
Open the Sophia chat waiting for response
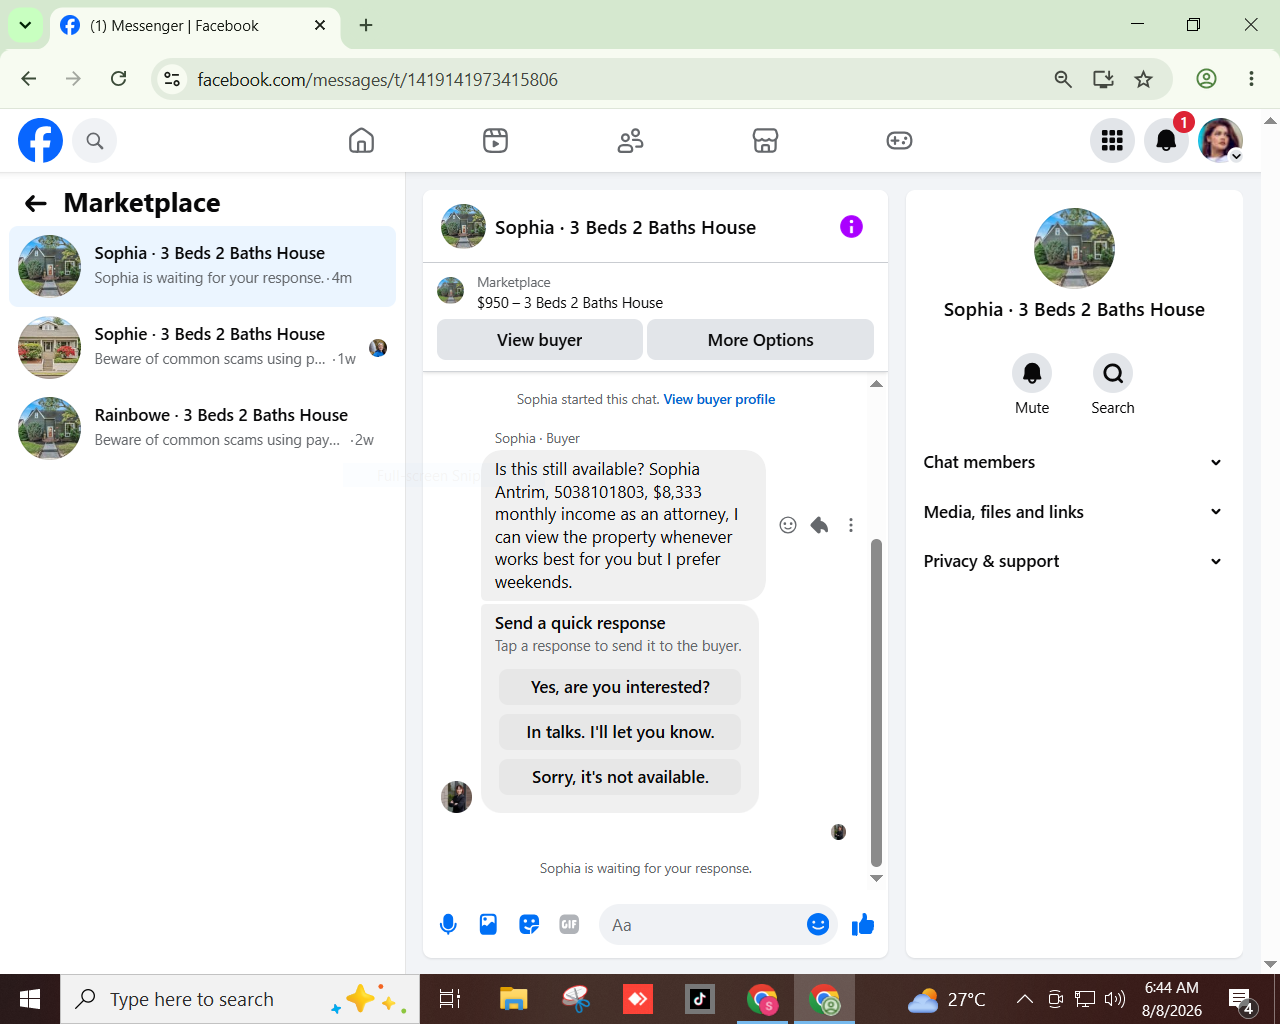tap(203, 267)
